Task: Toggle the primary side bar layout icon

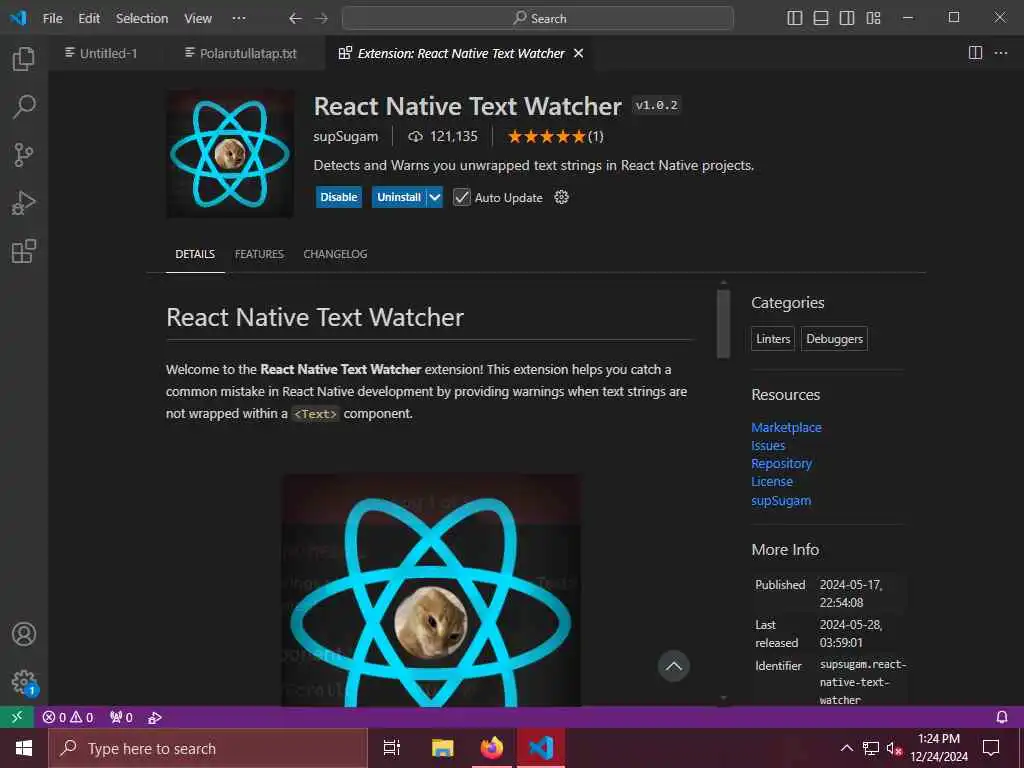Action: pos(795,18)
